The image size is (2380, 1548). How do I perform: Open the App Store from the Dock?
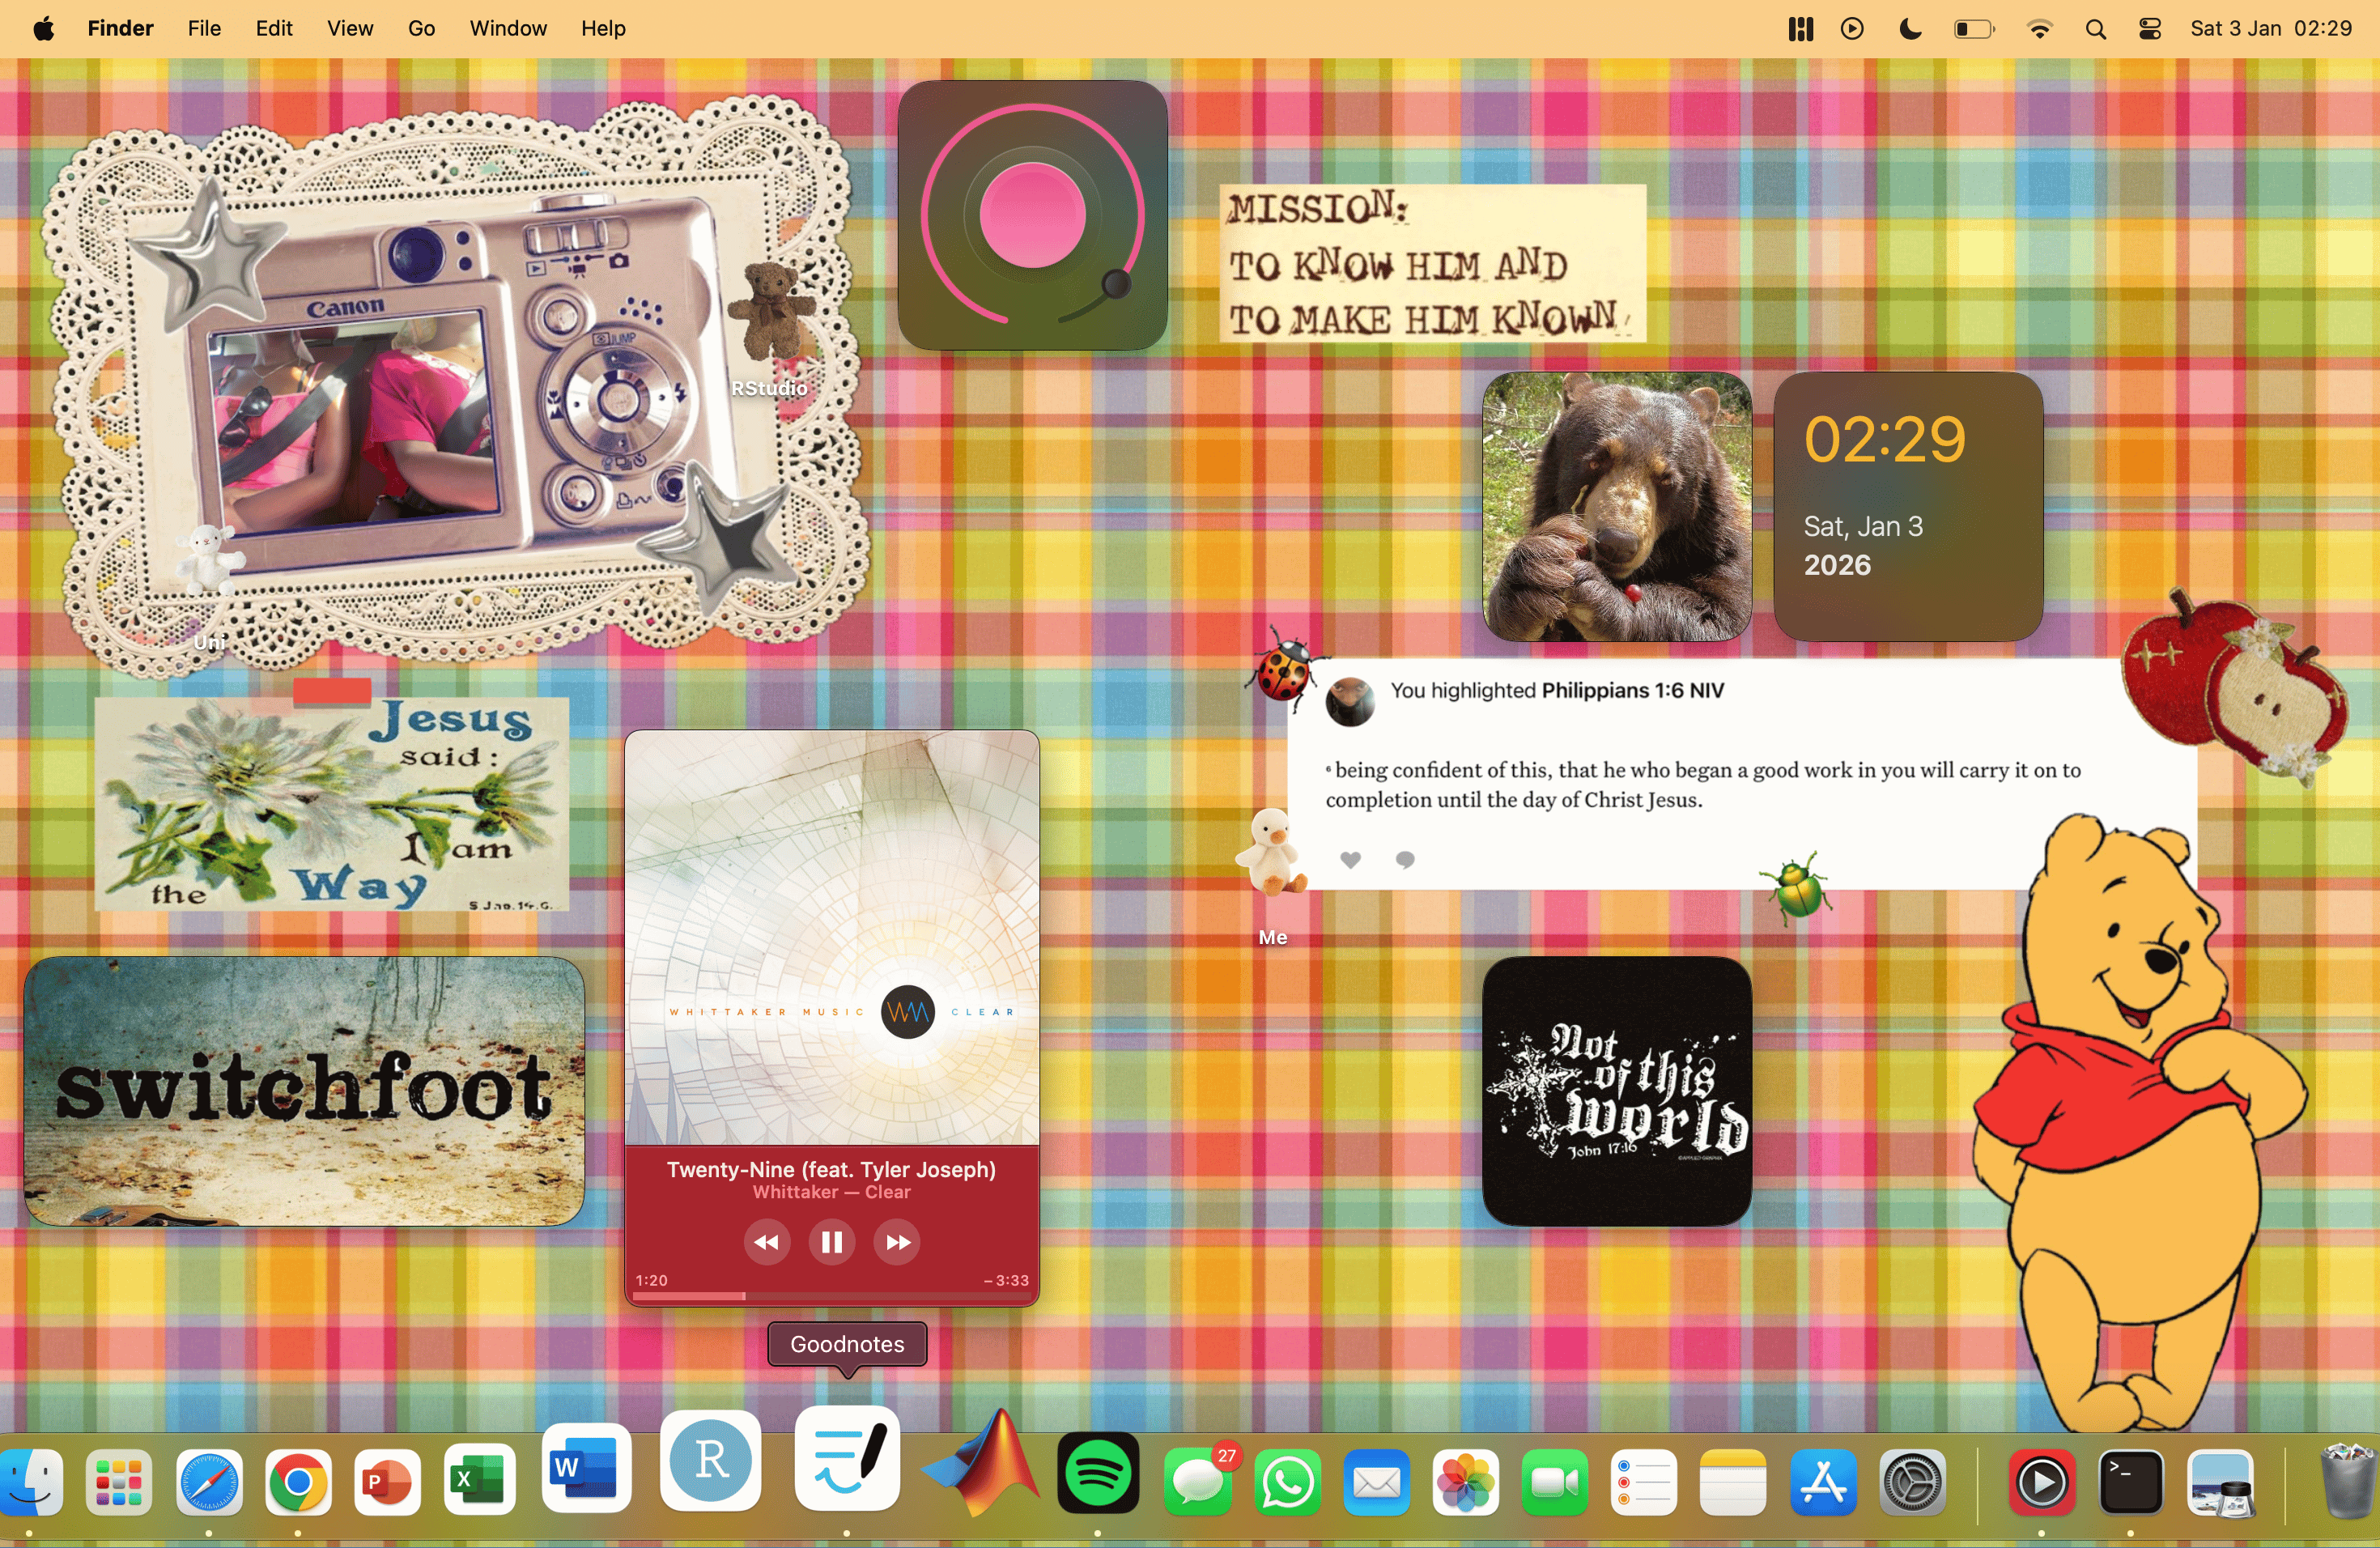[1822, 1481]
